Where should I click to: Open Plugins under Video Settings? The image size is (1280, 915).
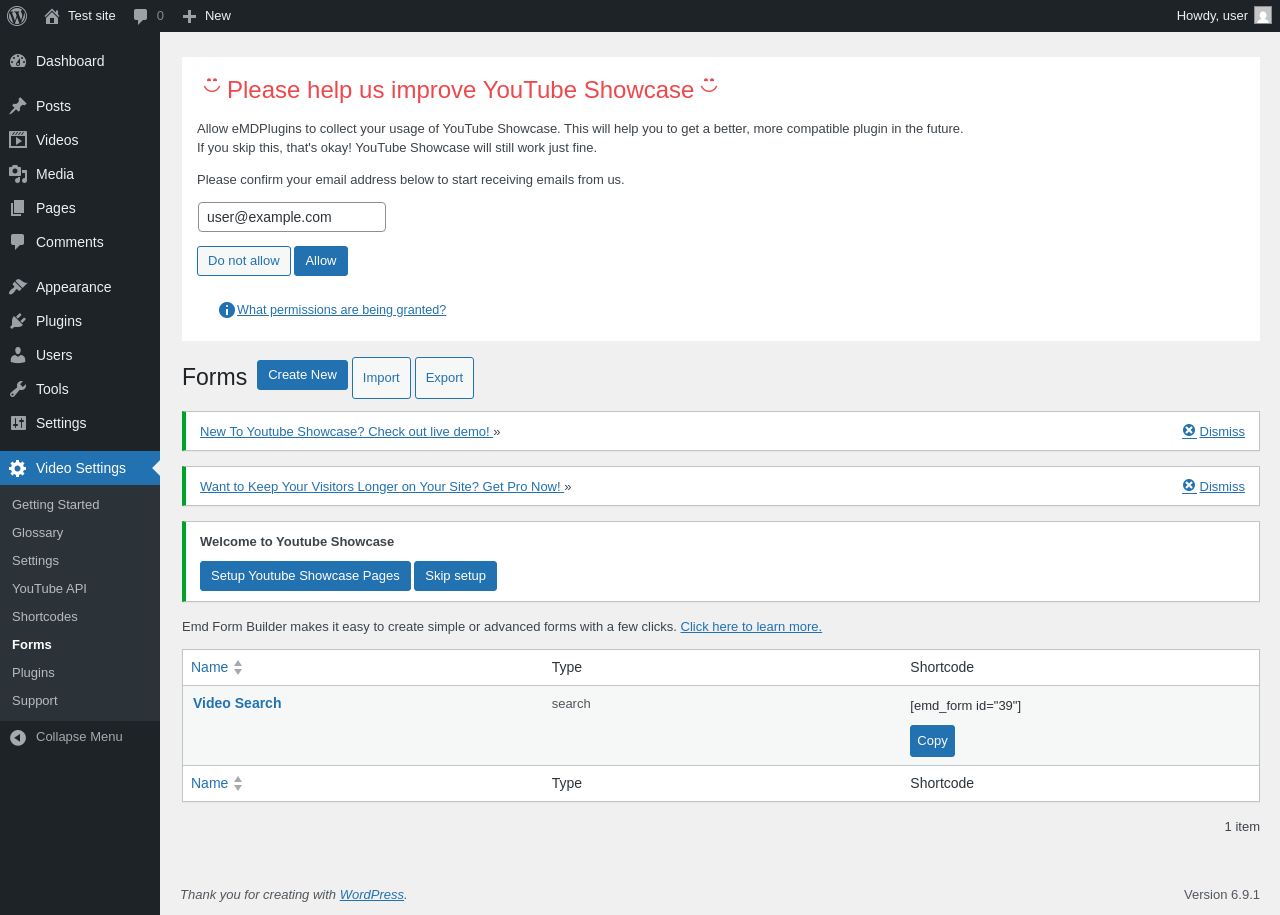click(33, 672)
